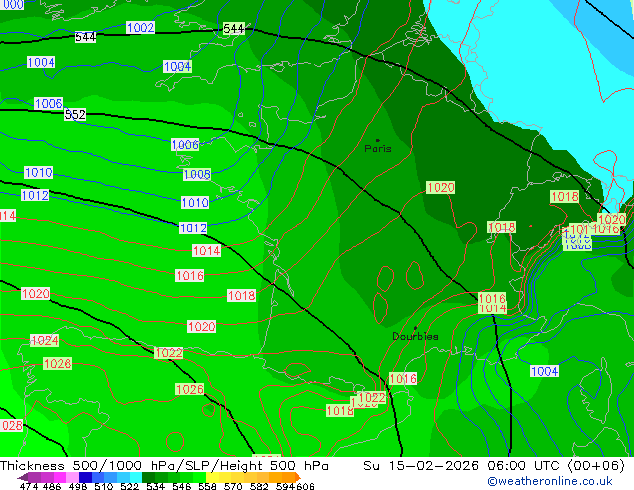
Task: Click the 606 legend value
Action: [x=305, y=486]
